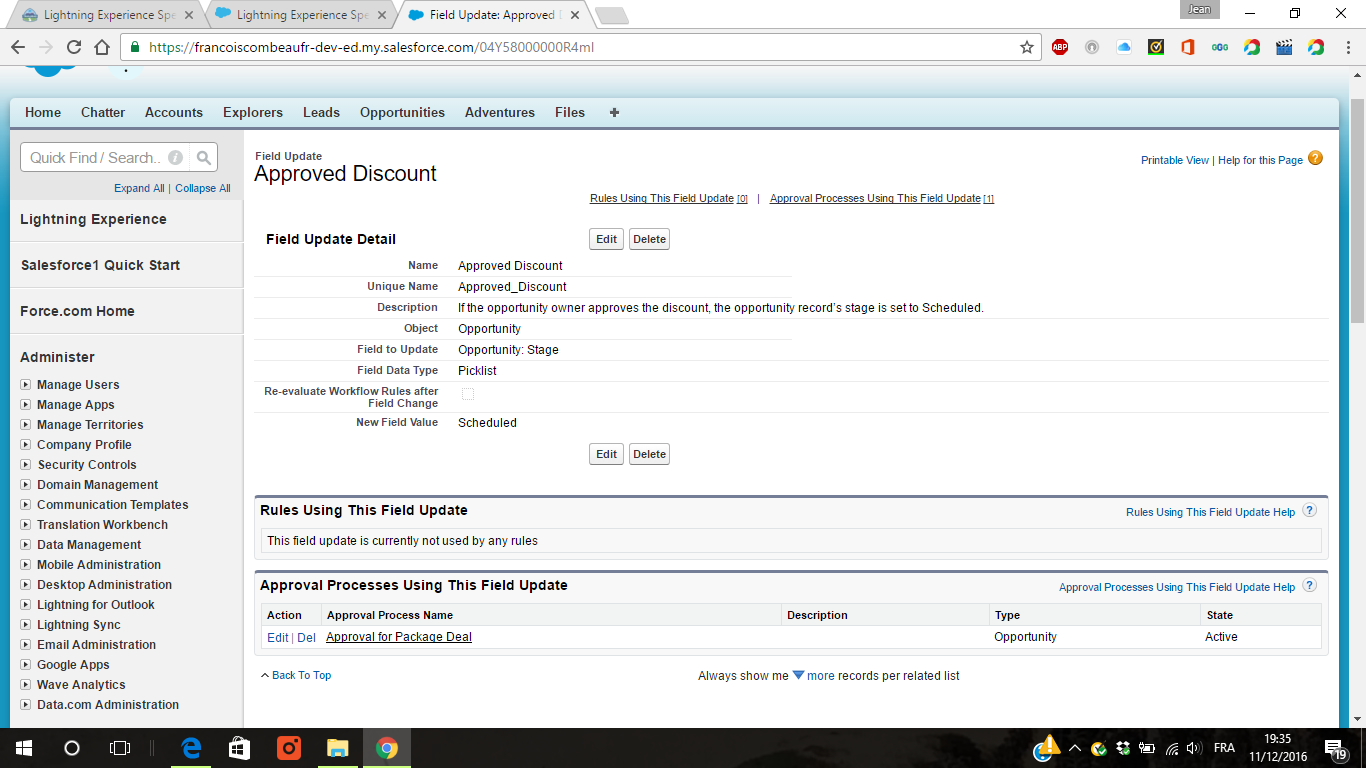Expand the Manage Apps tree node
The width and height of the screenshot is (1366, 768).
coord(27,405)
